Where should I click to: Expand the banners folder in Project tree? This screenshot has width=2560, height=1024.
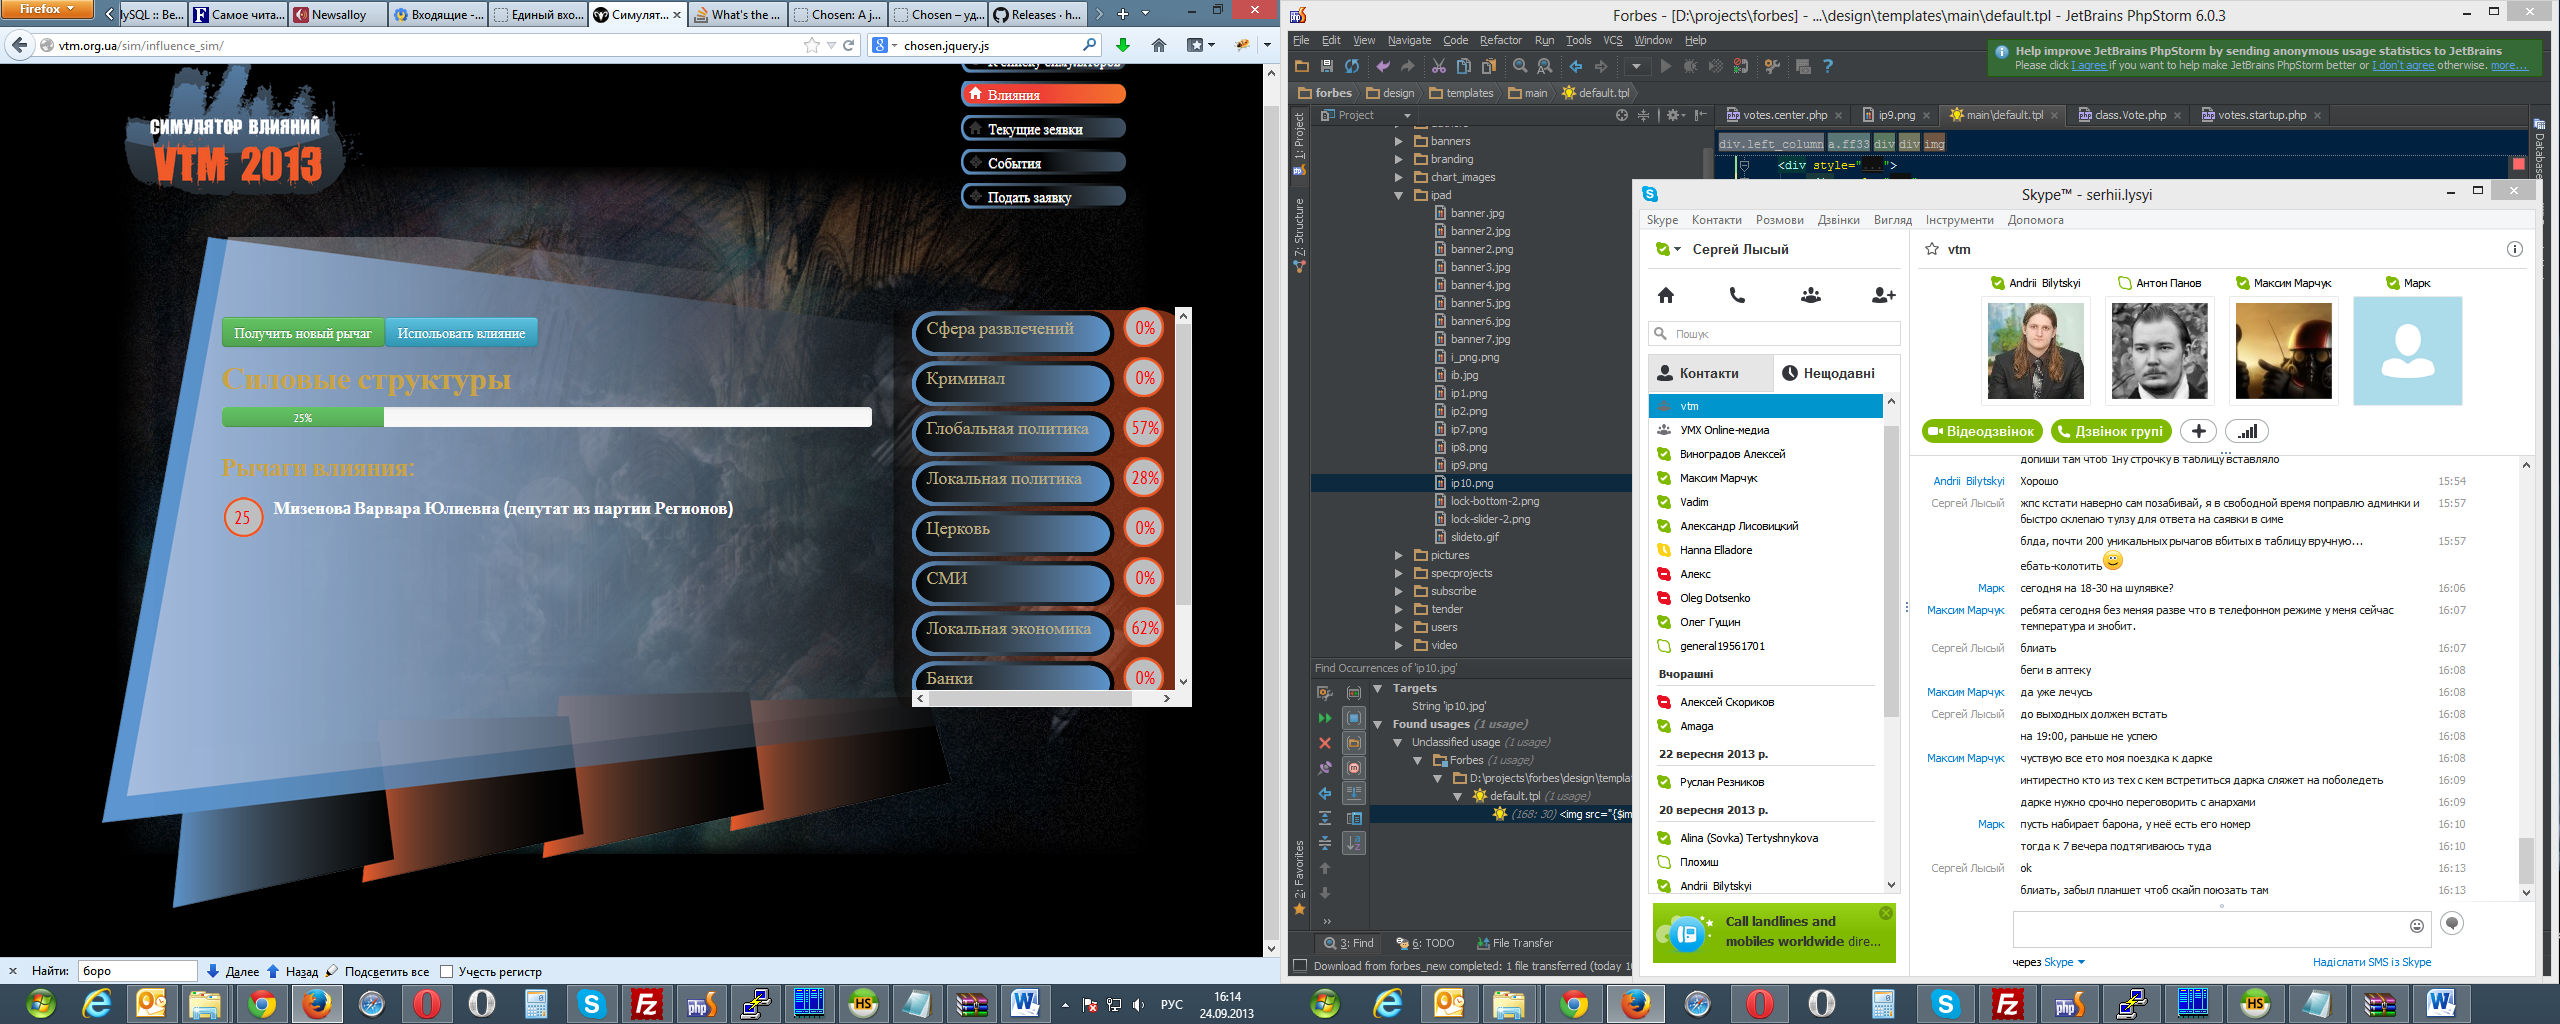[1399, 141]
